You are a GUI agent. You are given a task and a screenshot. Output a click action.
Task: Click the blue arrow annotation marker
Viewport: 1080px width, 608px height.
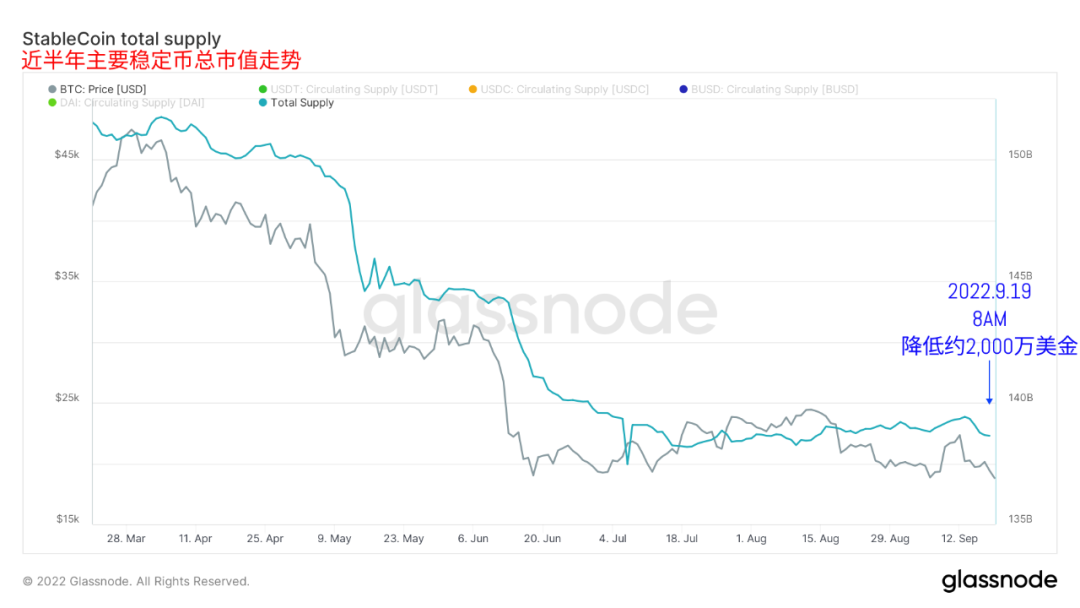(989, 383)
